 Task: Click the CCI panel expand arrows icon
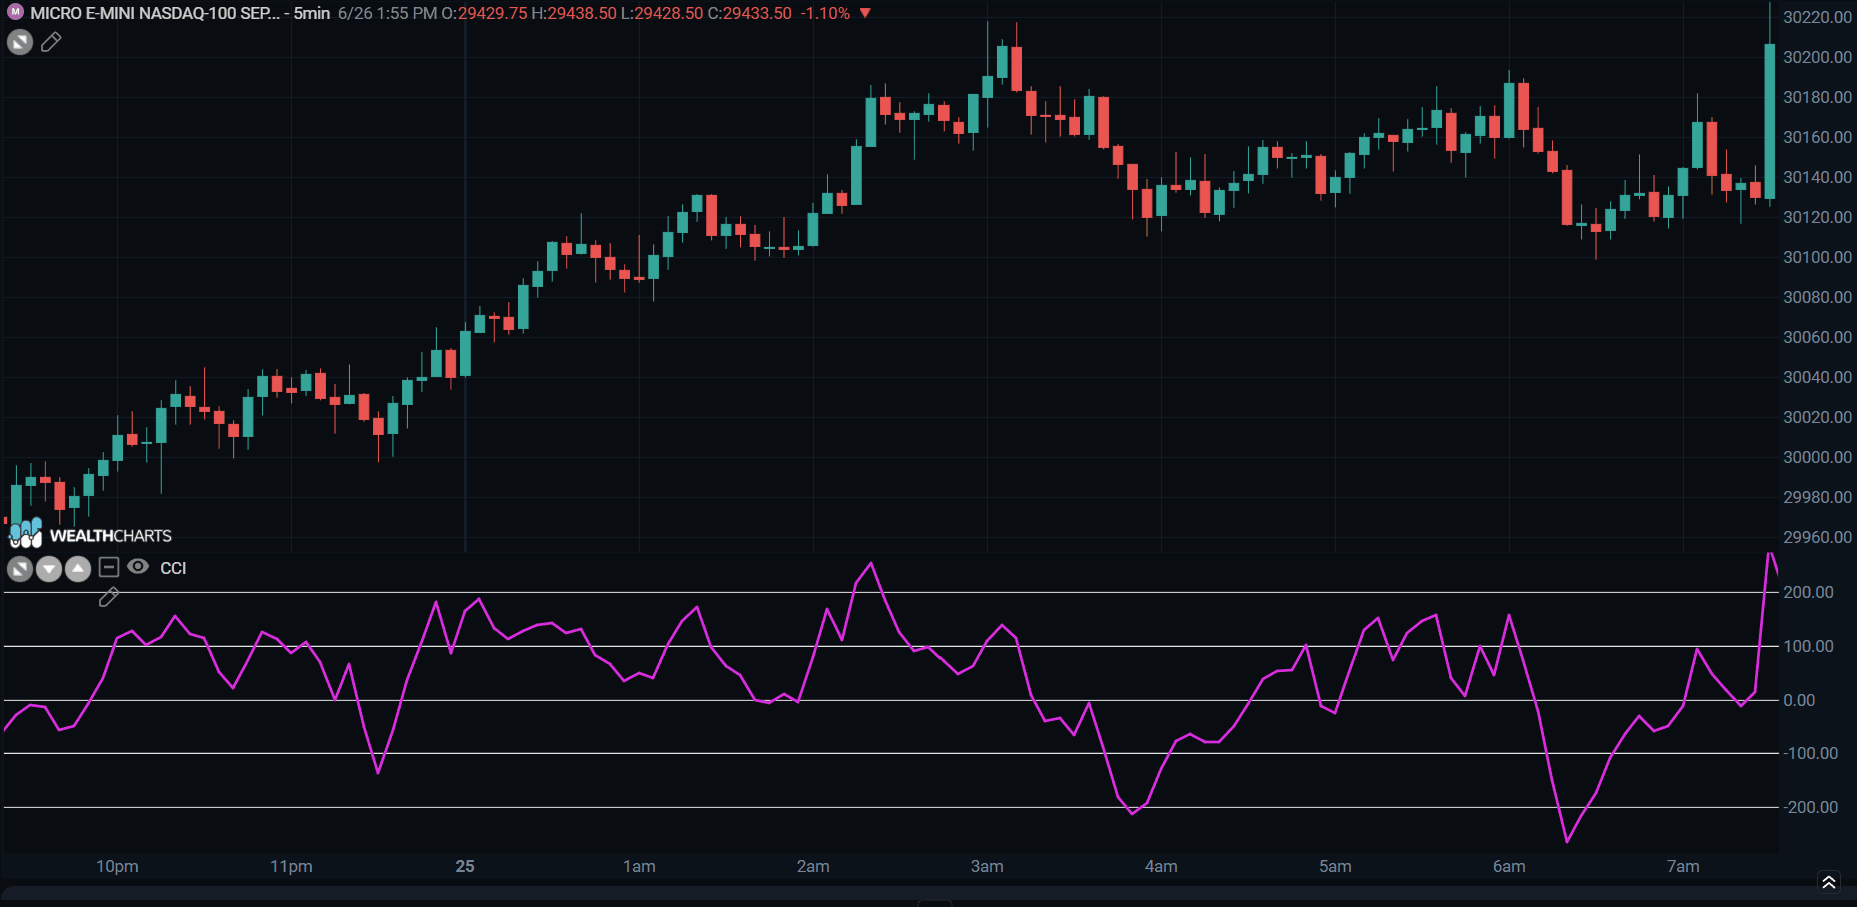pyautogui.click(x=20, y=569)
